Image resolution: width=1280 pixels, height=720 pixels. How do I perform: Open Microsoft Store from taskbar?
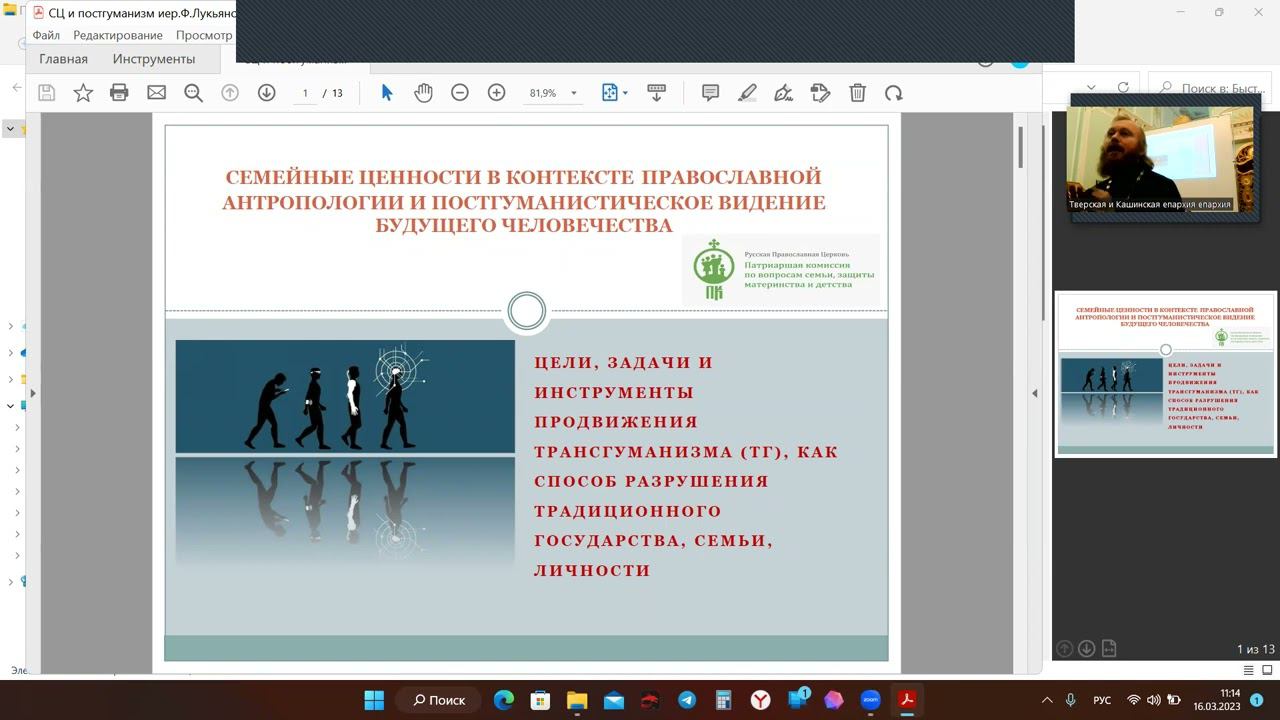[540, 700]
